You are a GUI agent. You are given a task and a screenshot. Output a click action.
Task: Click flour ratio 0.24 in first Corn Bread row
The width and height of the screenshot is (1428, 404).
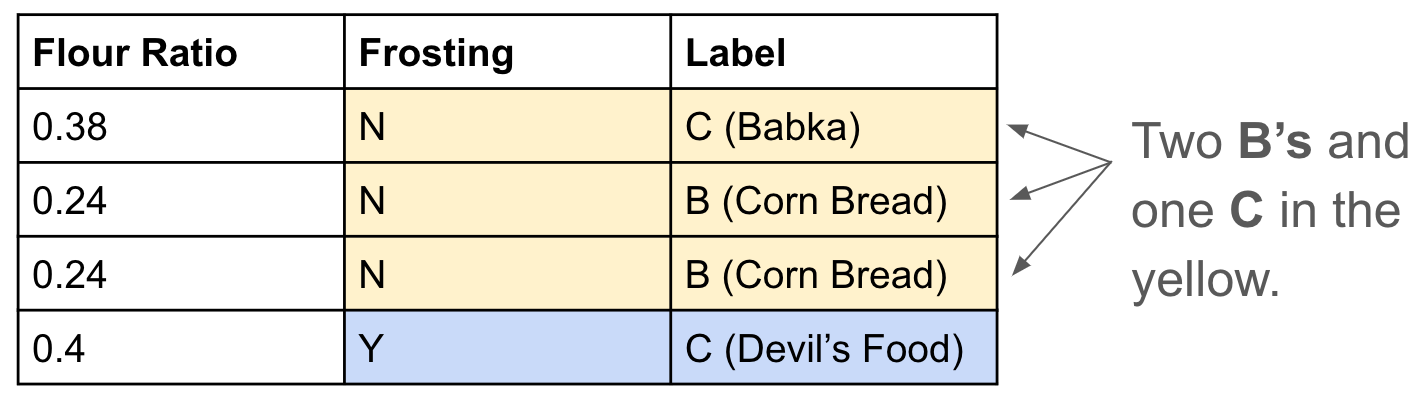coord(70,201)
